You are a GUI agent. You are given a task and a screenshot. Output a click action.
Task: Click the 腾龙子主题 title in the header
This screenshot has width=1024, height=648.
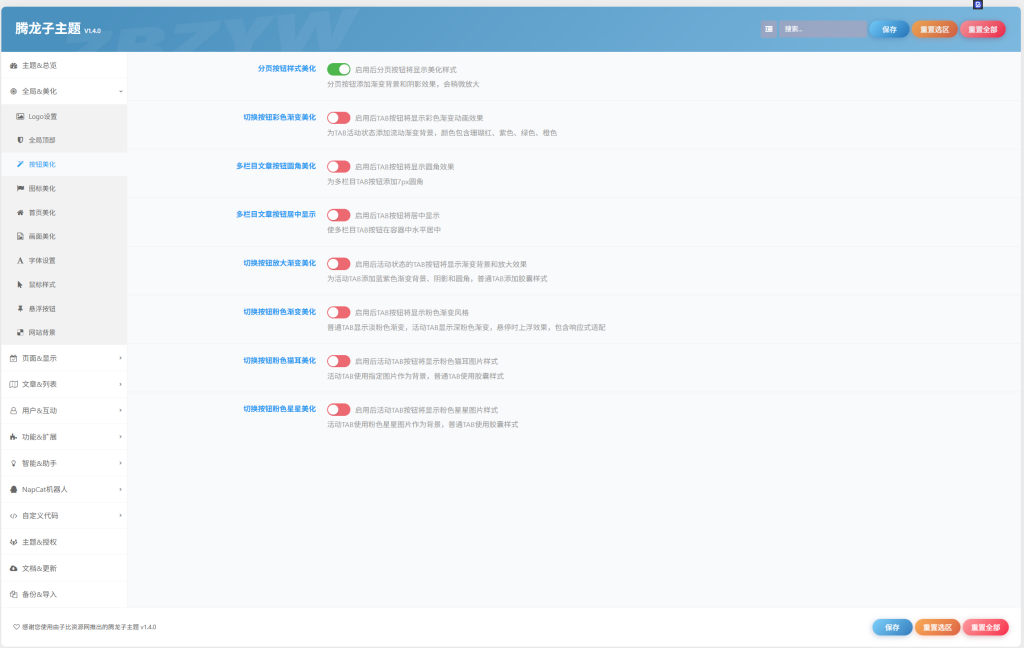point(48,28)
